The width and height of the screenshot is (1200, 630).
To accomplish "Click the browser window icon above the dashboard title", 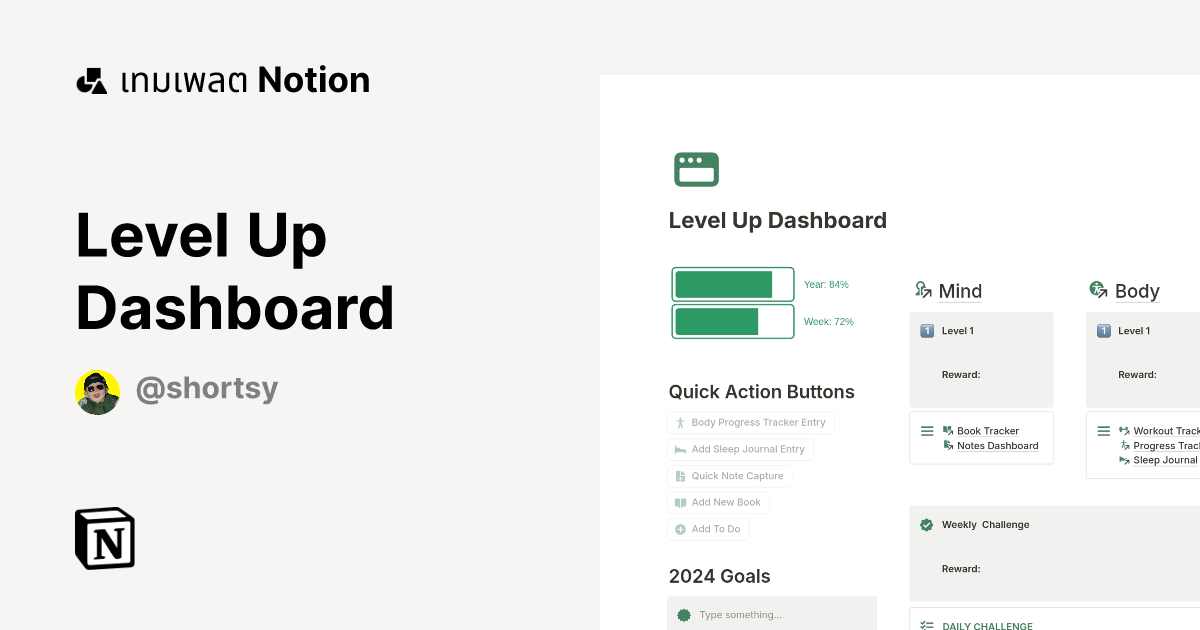I will pyautogui.click(x=697, y=169).
